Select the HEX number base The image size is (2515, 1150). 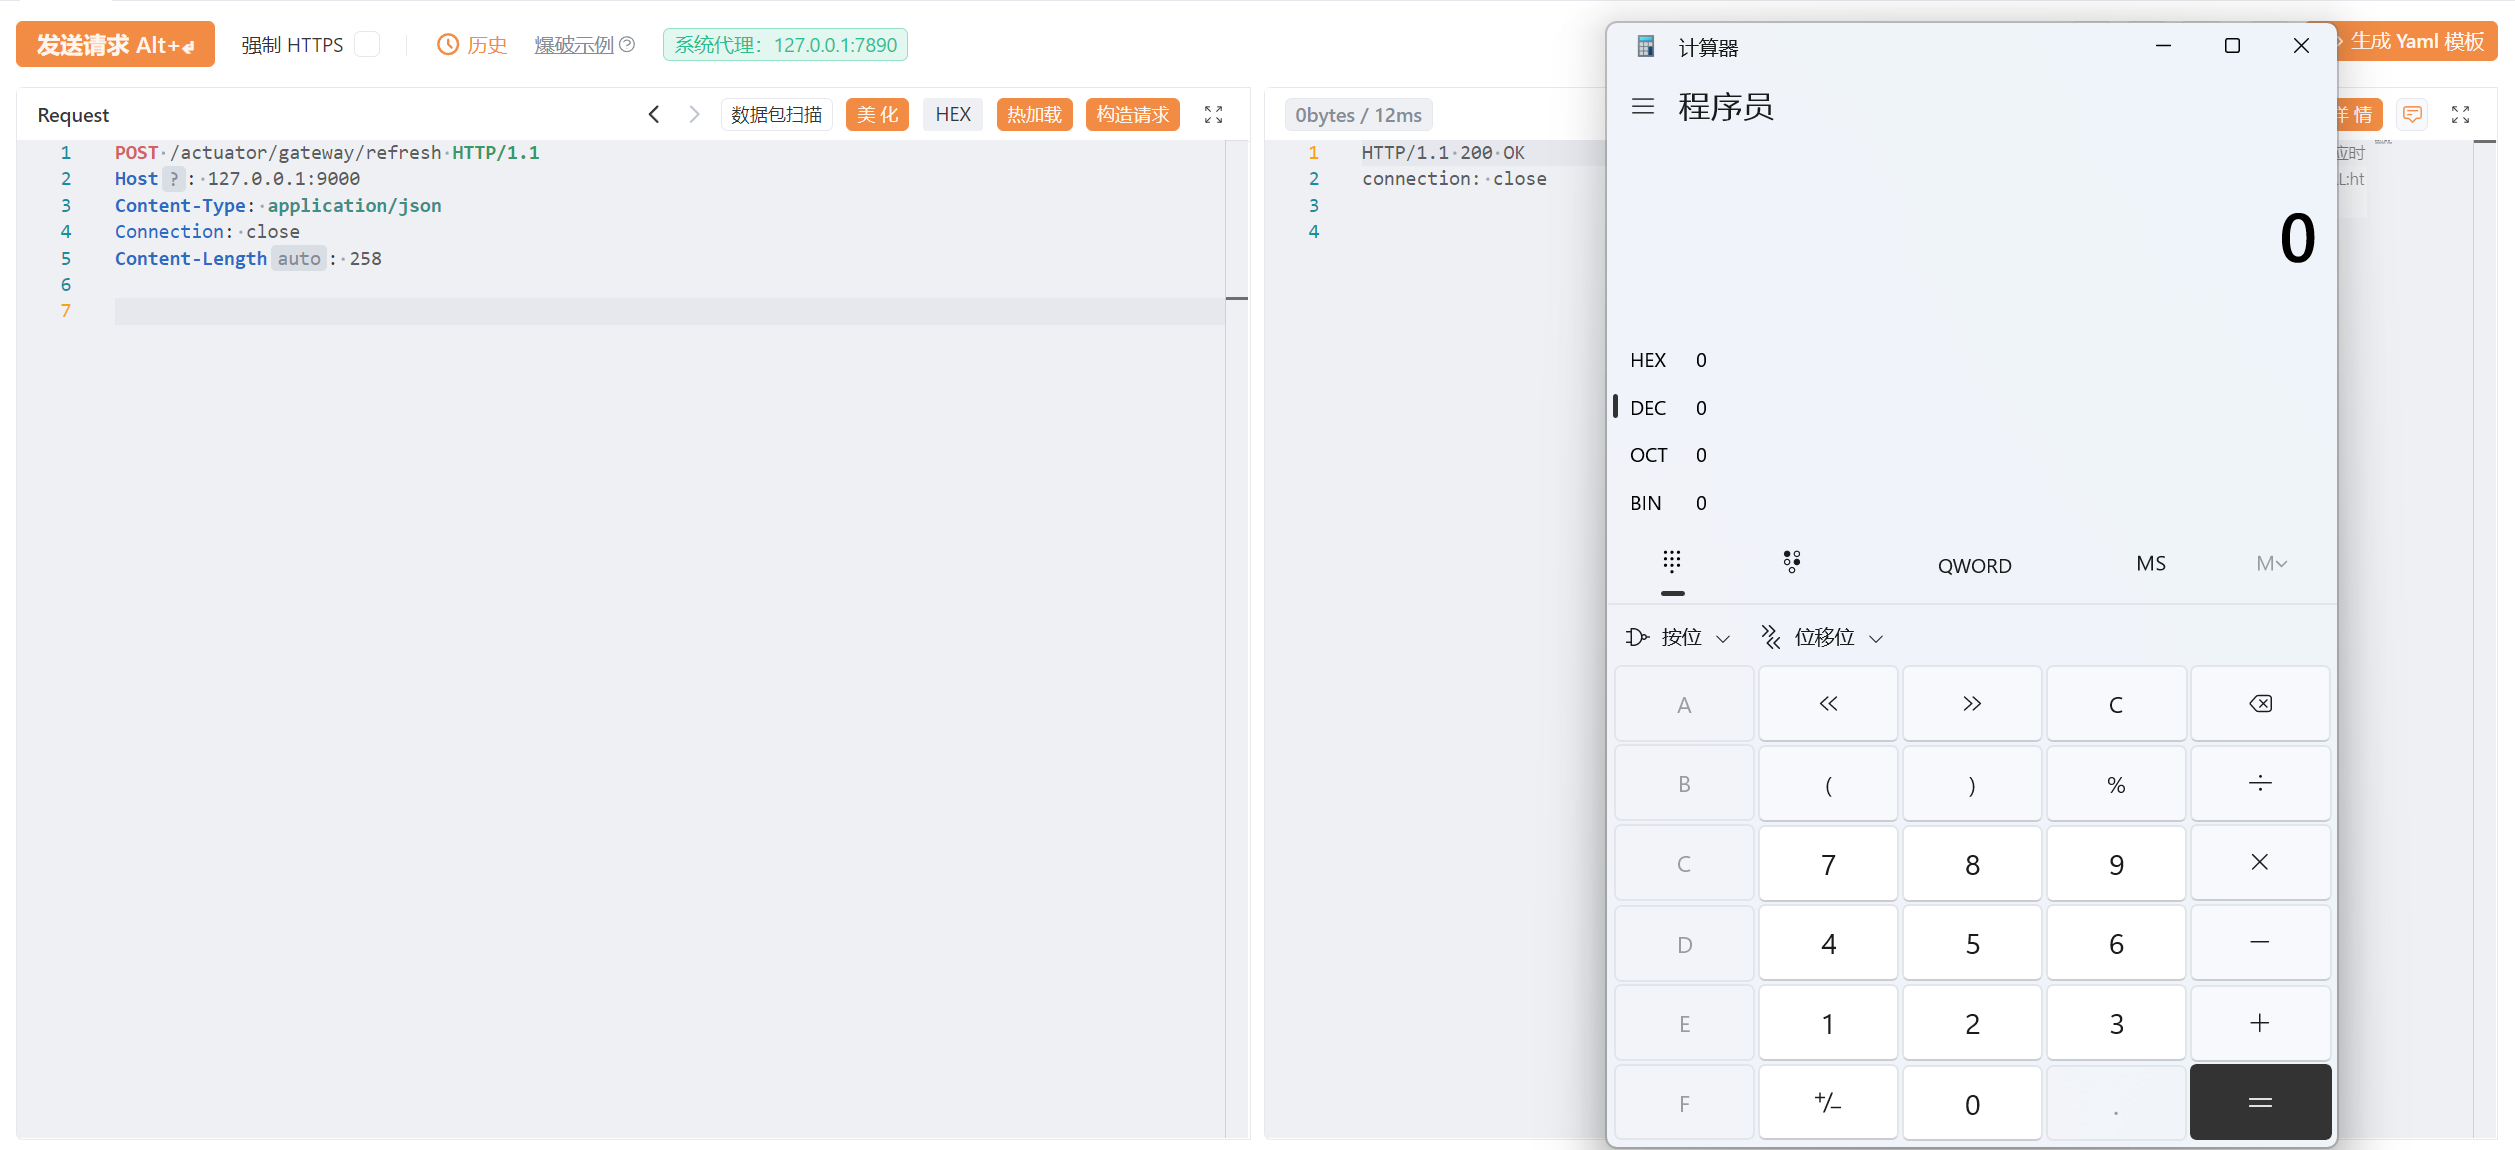click(x=1648, y=360)
